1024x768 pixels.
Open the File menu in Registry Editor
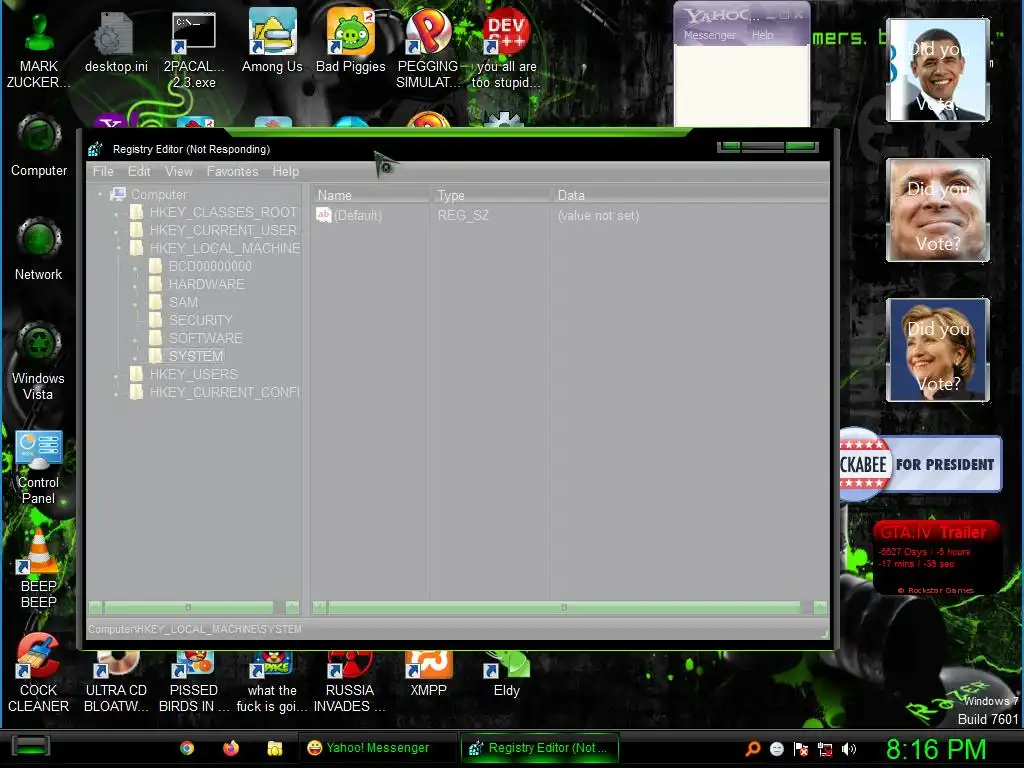tap(103, 171)
